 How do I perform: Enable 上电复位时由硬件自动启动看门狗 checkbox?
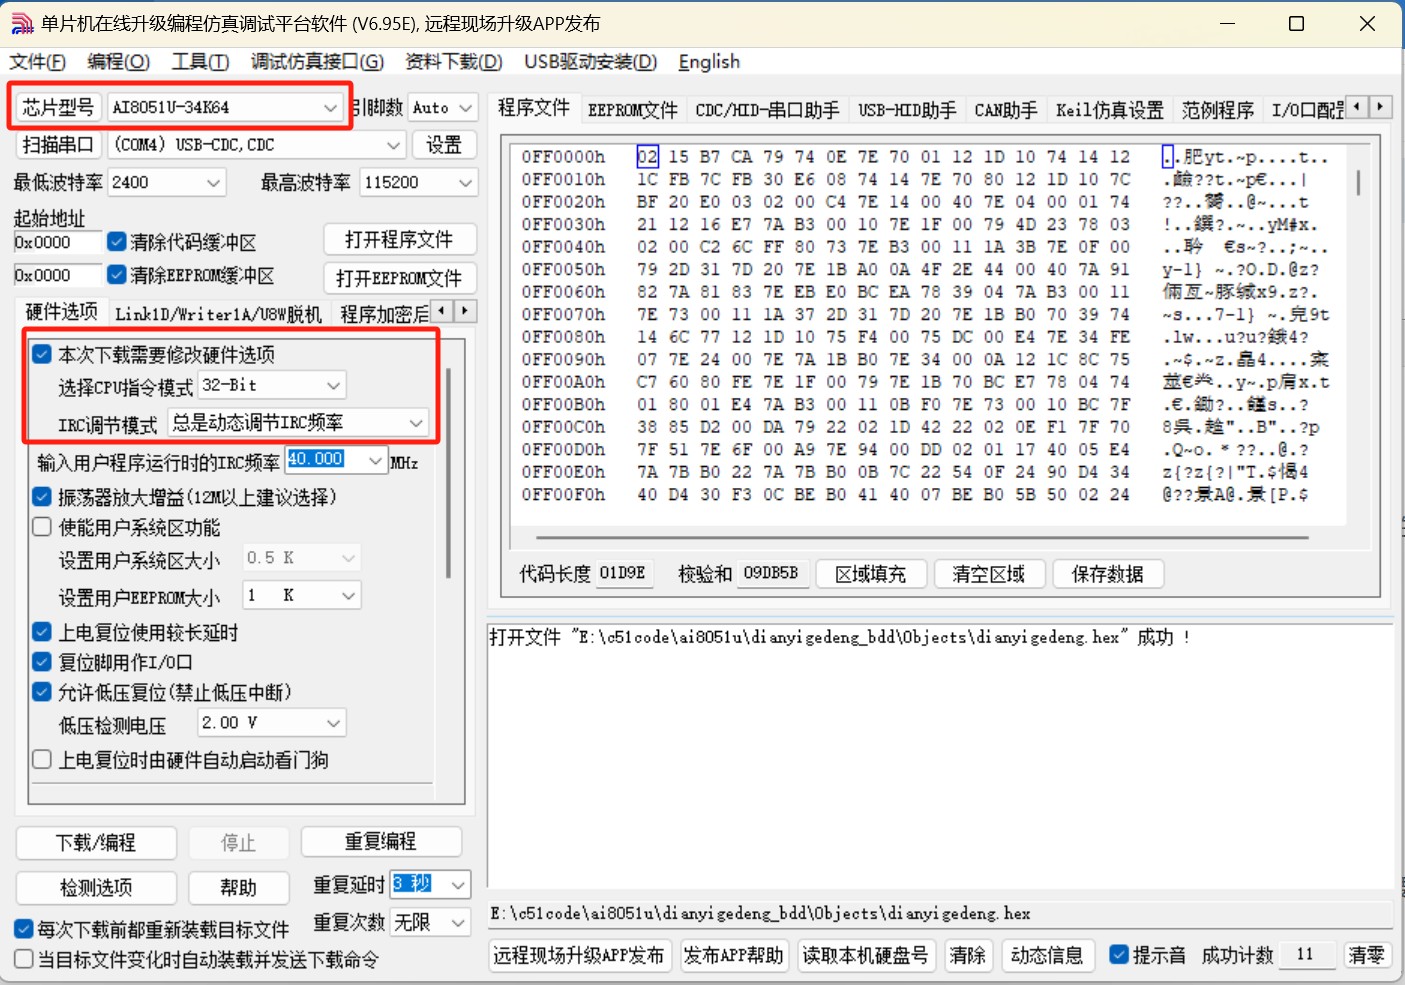[42, 760]
